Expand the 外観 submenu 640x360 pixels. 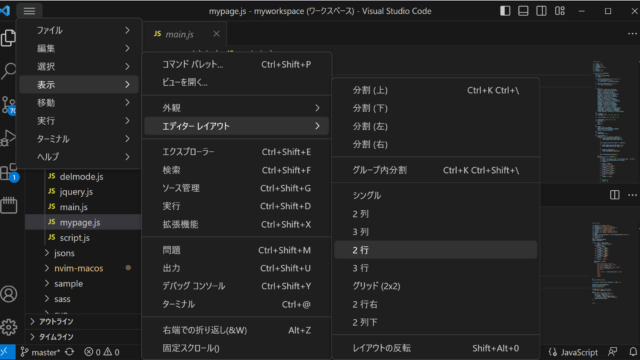(237, 108)
